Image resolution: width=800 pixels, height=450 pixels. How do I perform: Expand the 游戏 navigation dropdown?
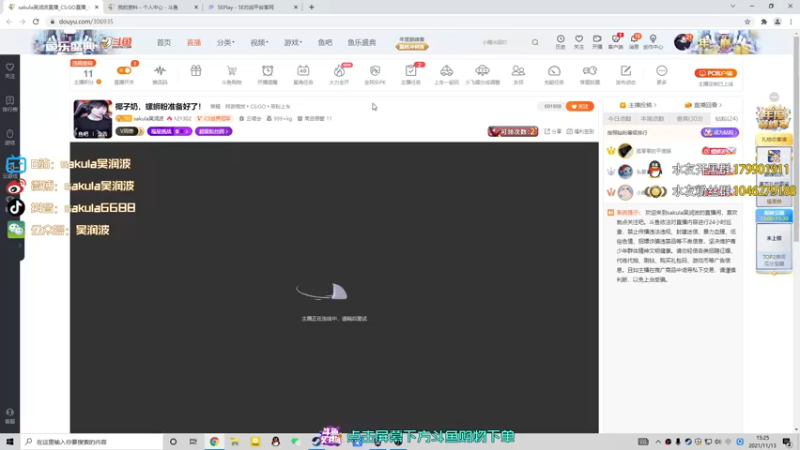point(293,42)
